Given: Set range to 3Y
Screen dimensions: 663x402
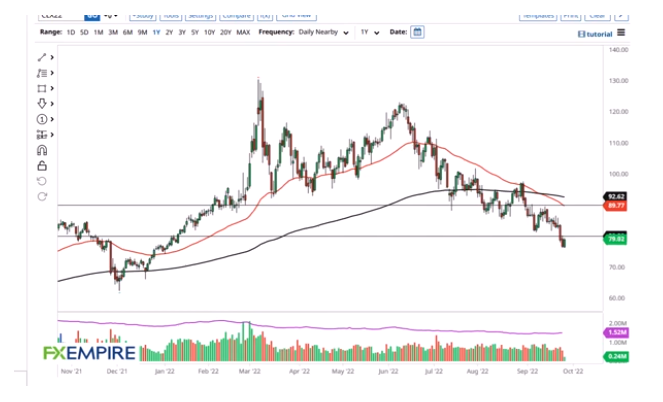Looking at the screenshot, I should click(x=182, y=32).
